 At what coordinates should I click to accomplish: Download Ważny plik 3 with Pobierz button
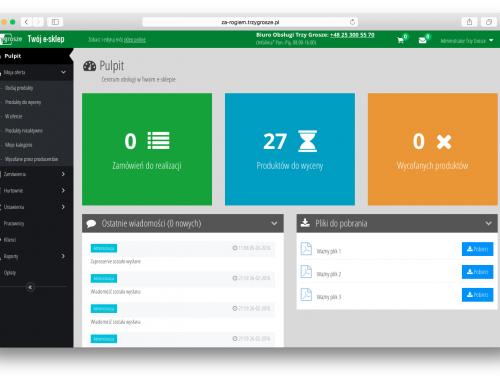[x=477, y=295]
